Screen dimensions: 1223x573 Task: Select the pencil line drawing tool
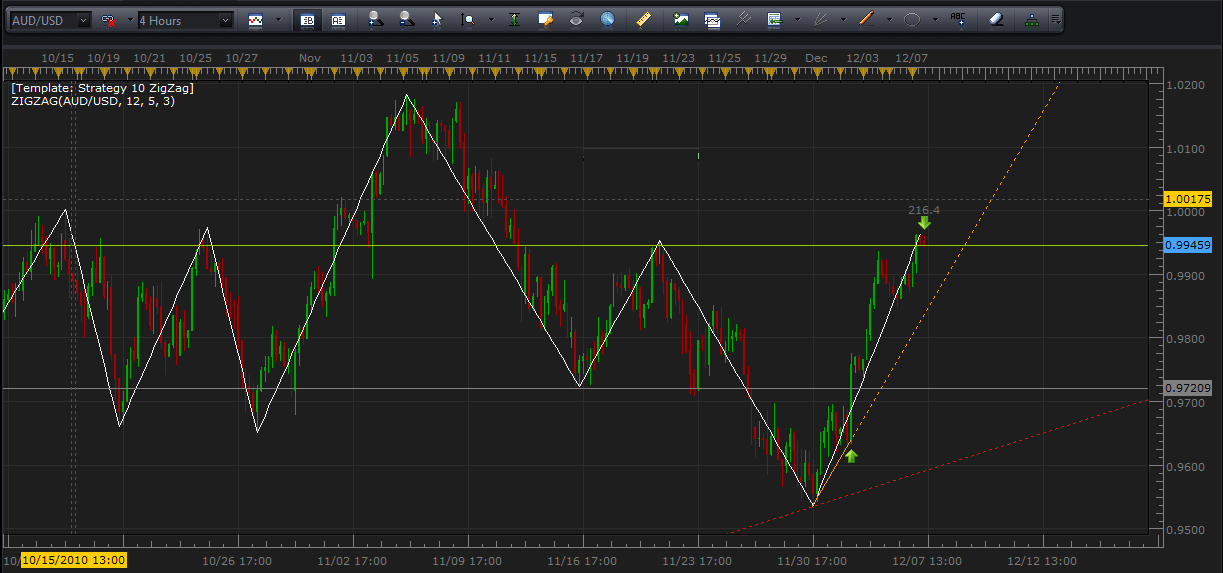(866, 19)
